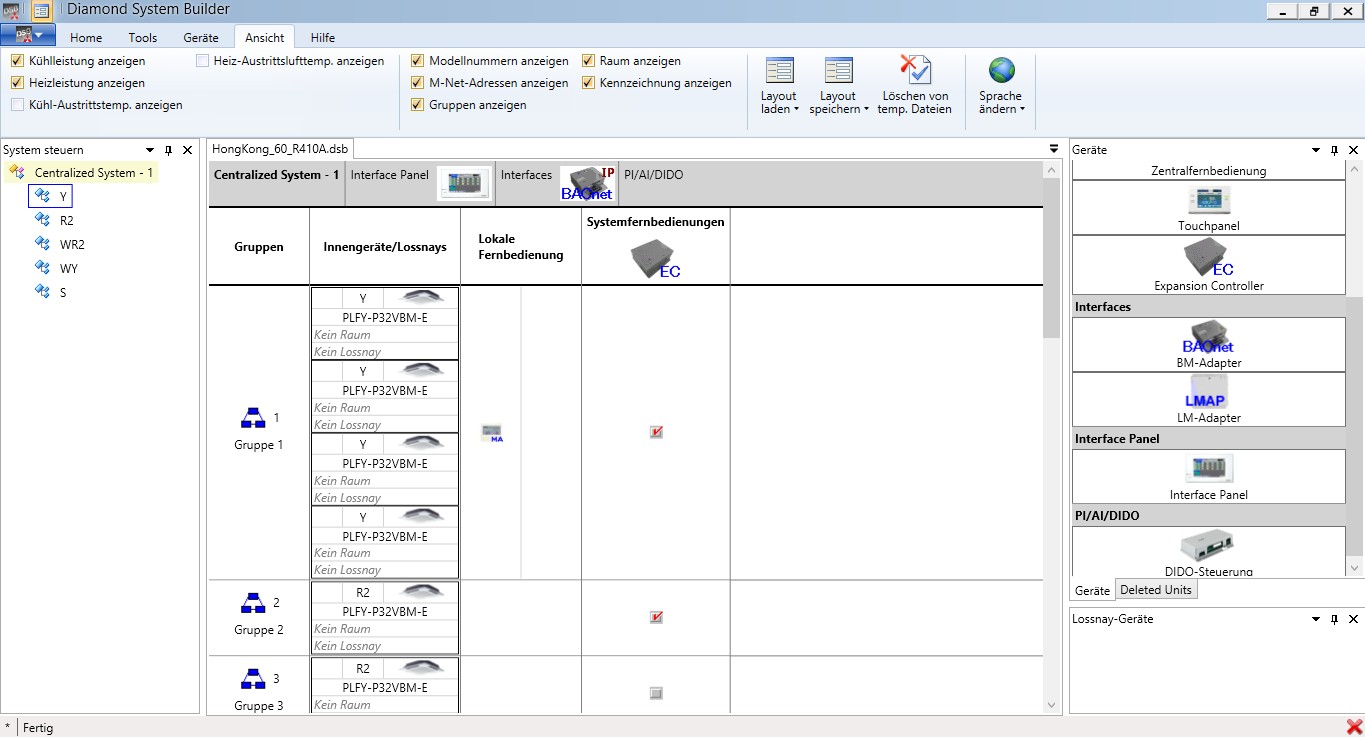Uncheck the Gruppe 2 system remote checkbox
The height and width of the screenshot is (737, 1365).
656,618
